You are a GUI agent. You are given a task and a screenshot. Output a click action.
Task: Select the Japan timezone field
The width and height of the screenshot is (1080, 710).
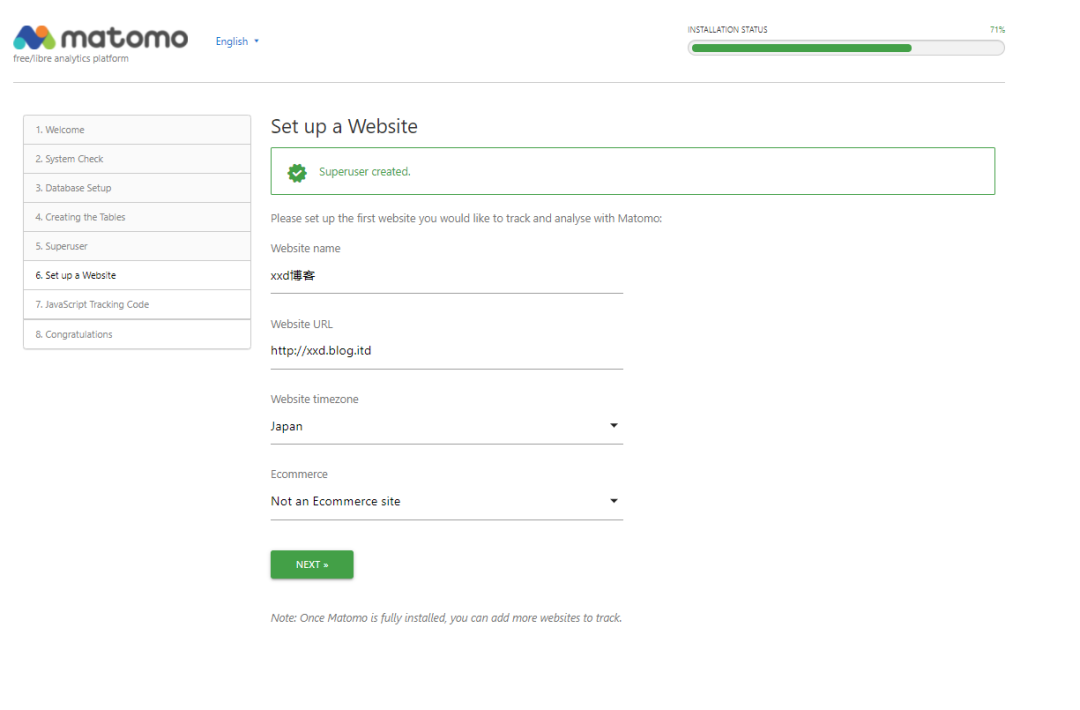point(446,426)
